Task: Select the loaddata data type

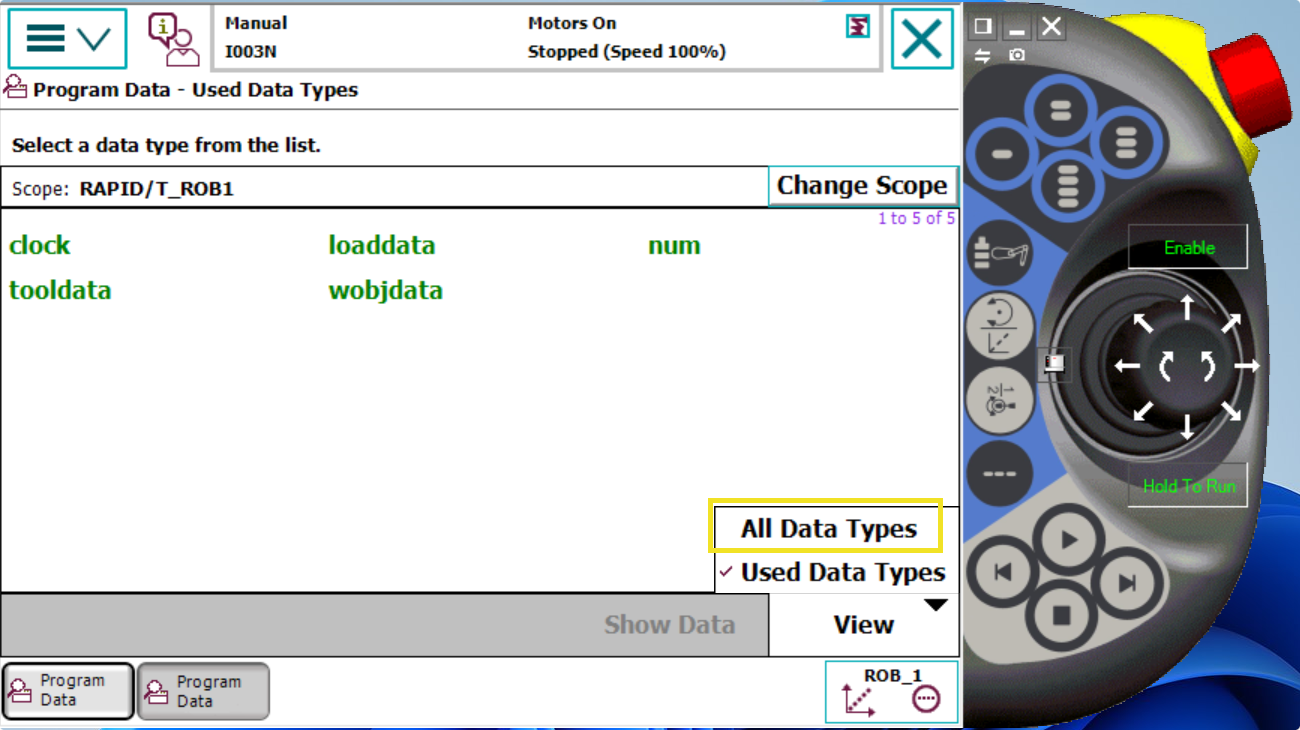Action: pyautogui.click(x=382, y=246)
